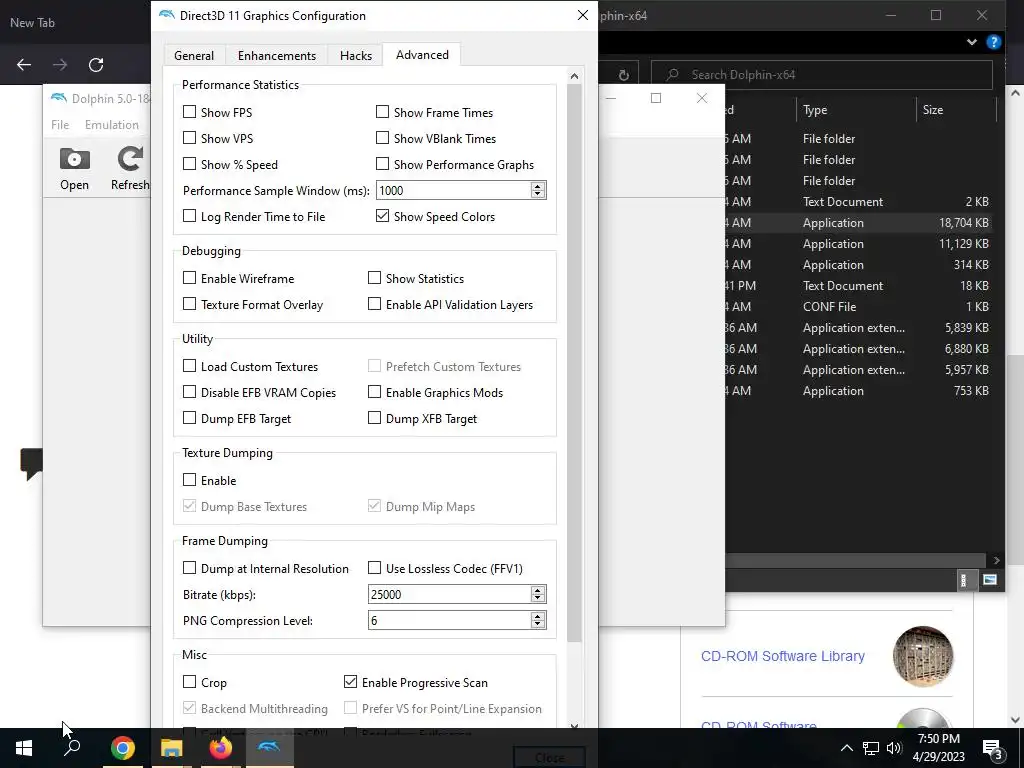Screen dimensions: 1024x768
Task: Open Google Chrome from the taskbar
Action: pyautogui.click(x=122, y=748)
